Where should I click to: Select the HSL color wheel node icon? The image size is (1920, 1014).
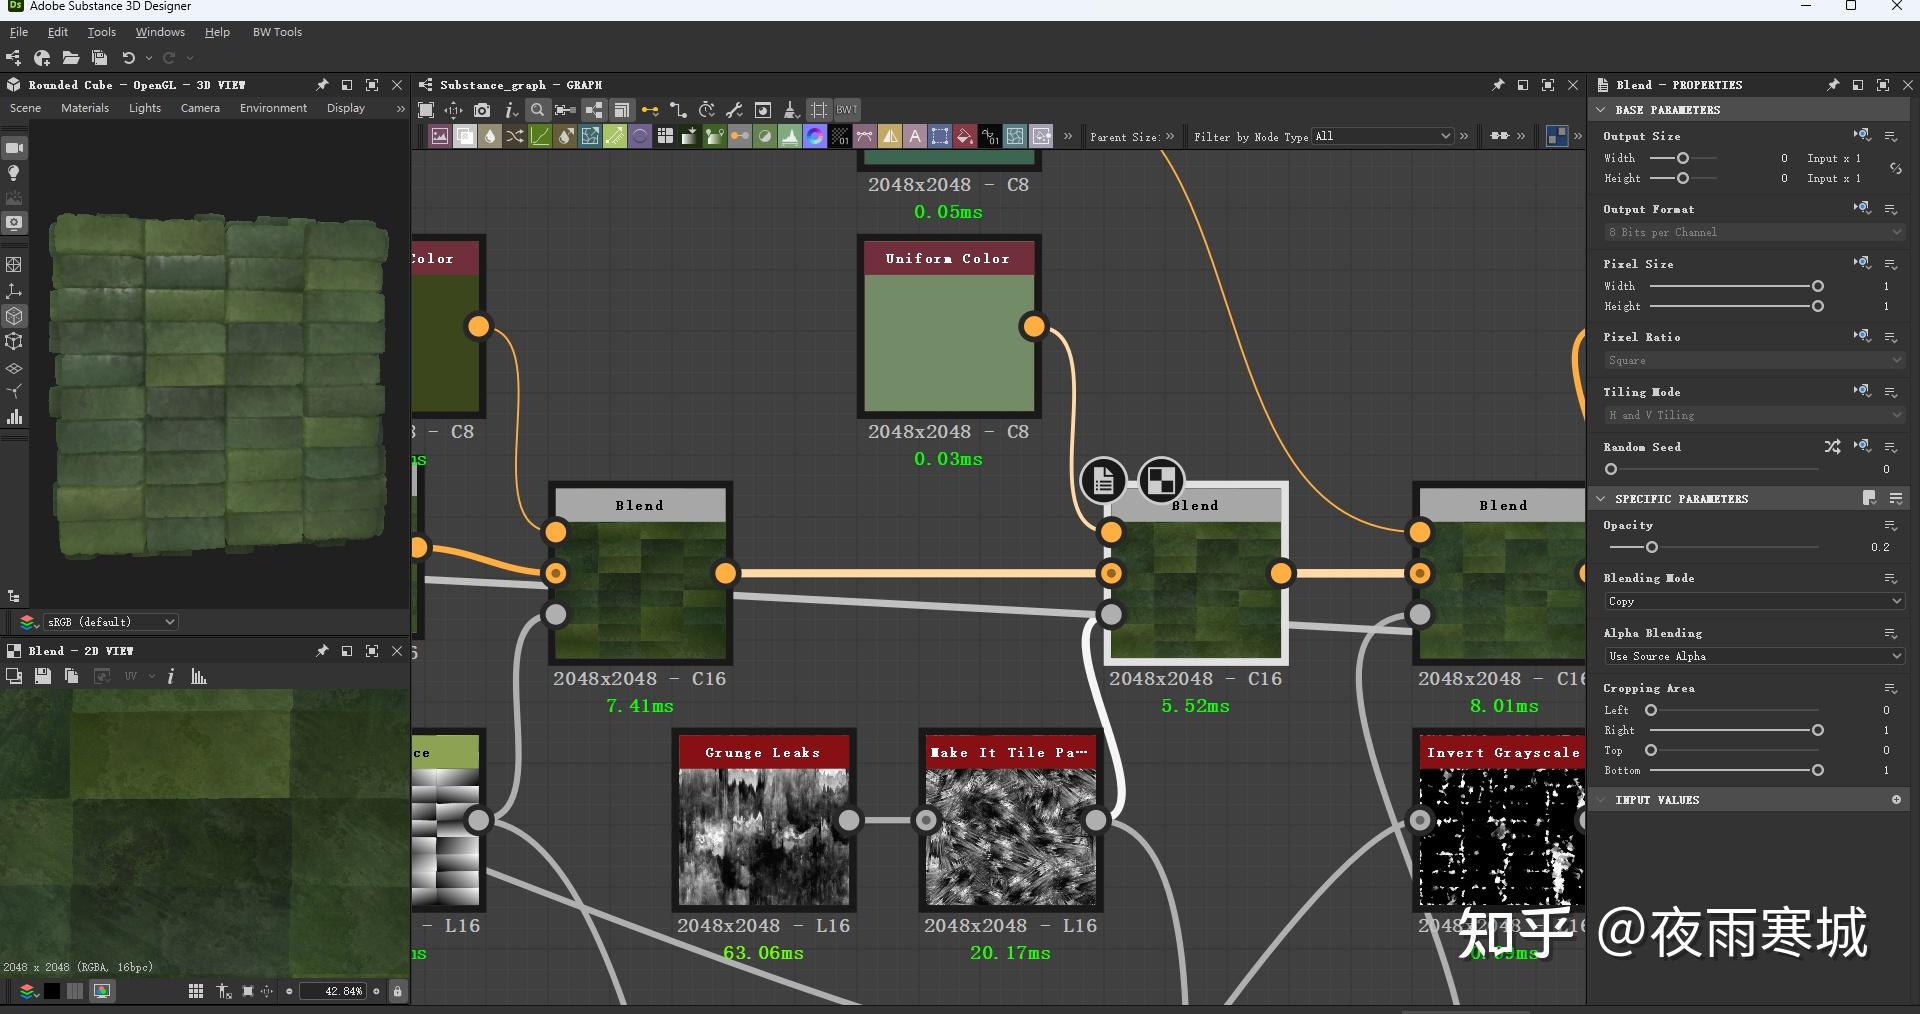(x=815, y=136)
